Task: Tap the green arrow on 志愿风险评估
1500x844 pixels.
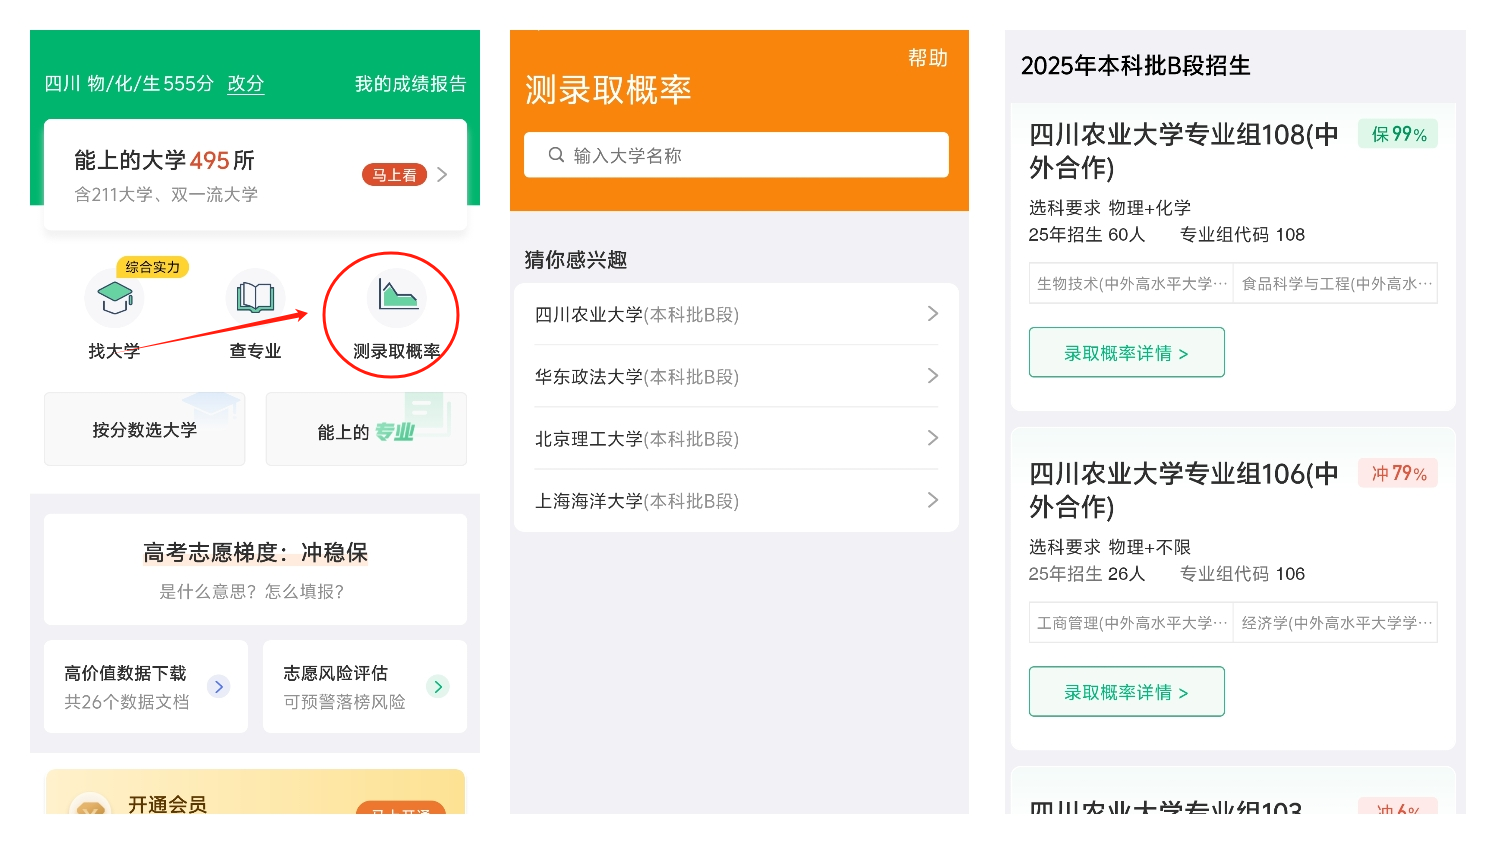Action: (437, 686)
